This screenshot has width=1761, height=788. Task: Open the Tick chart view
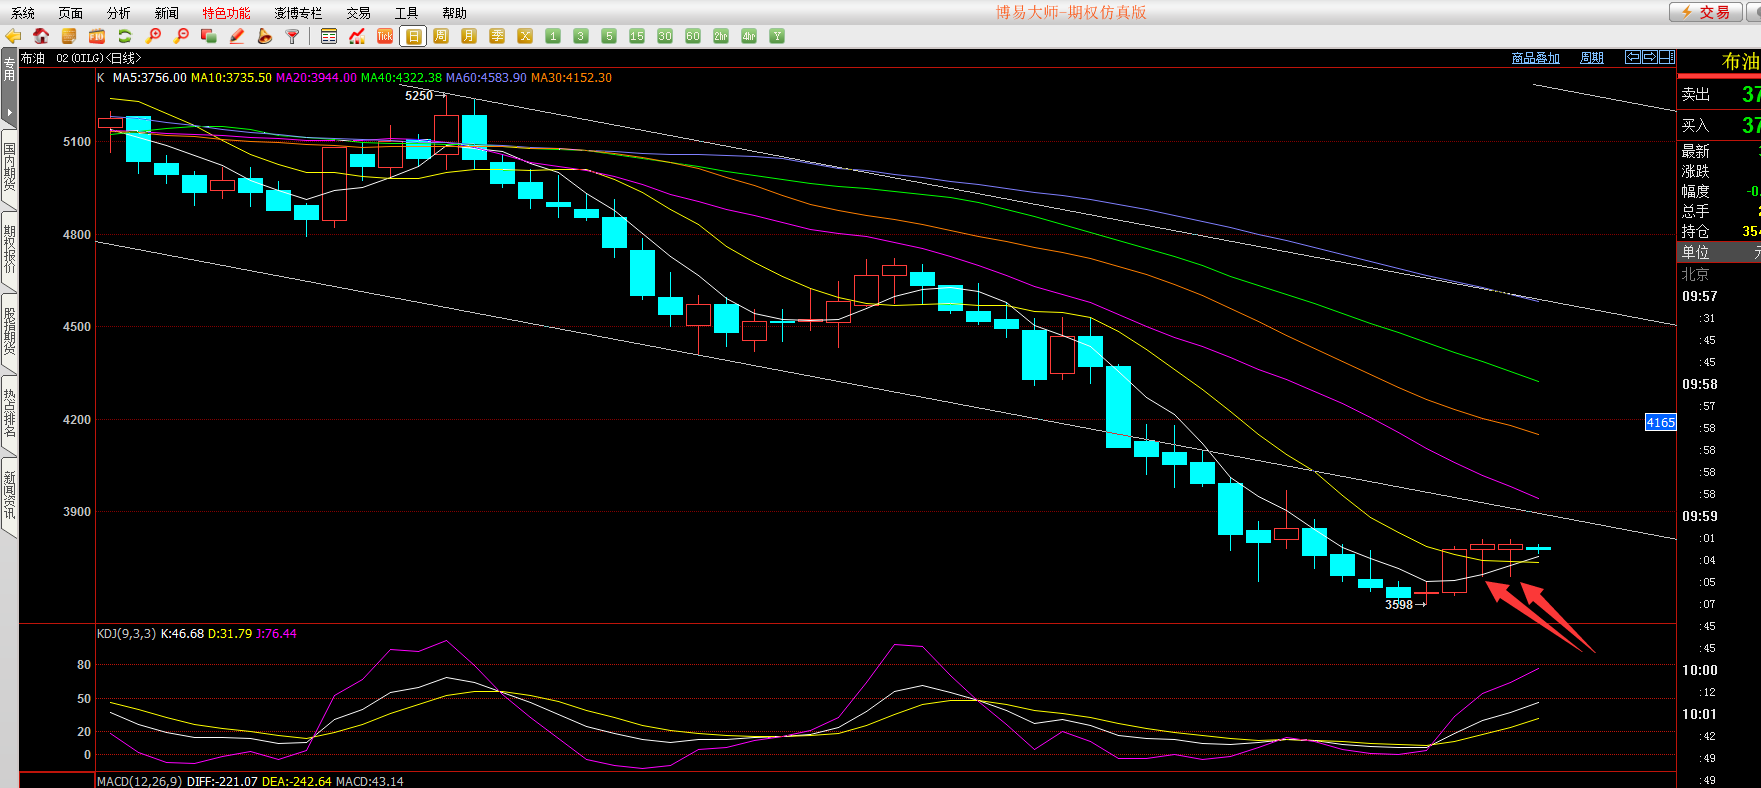click(x=385, y=36)
